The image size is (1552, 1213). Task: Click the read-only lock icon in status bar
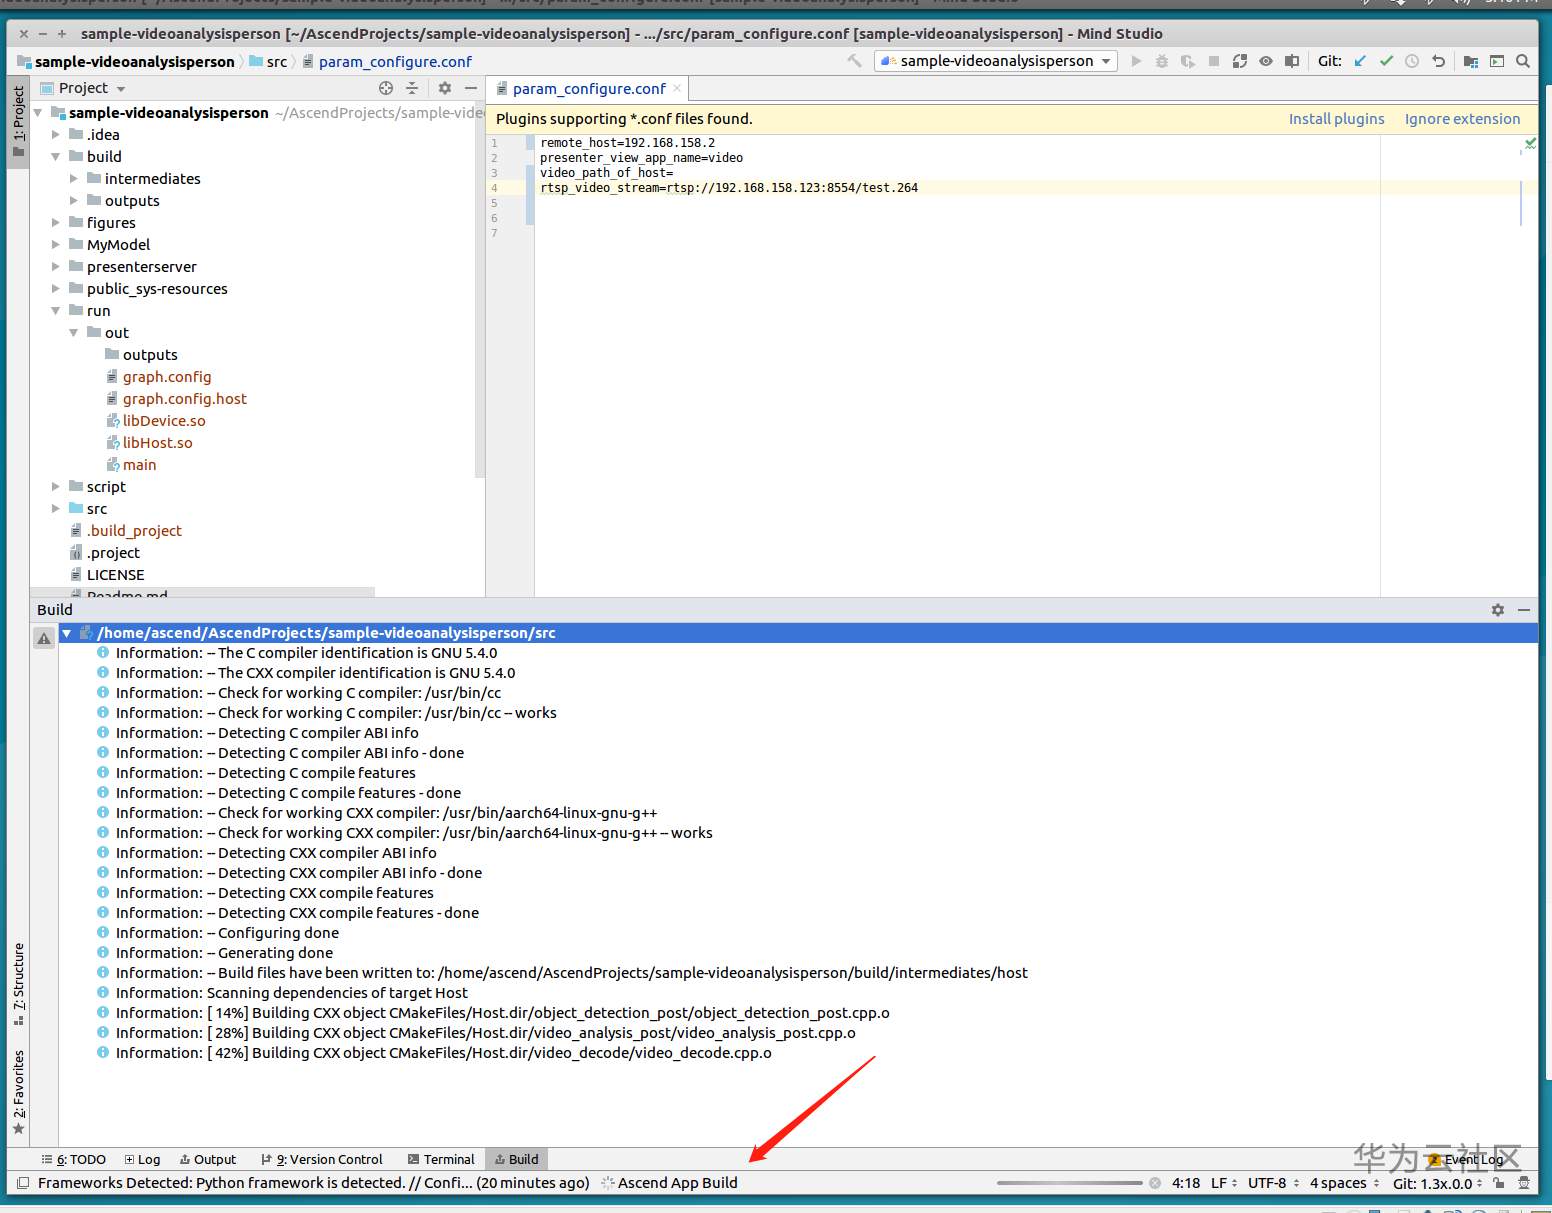(1498, 1183)
